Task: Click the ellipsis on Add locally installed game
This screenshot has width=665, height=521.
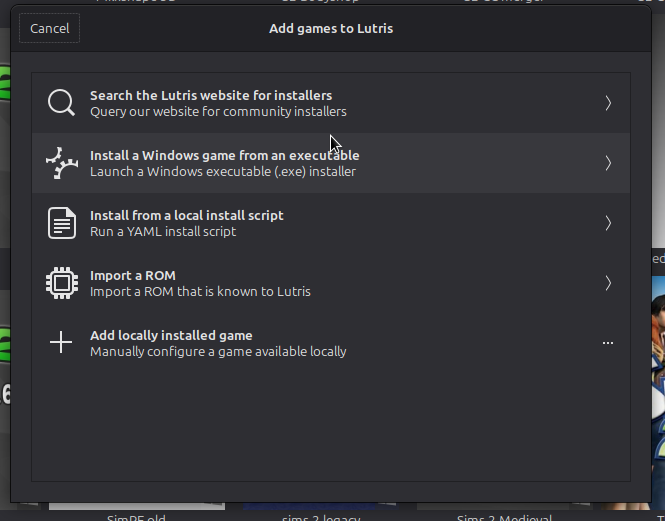Action: click(608, 343)
